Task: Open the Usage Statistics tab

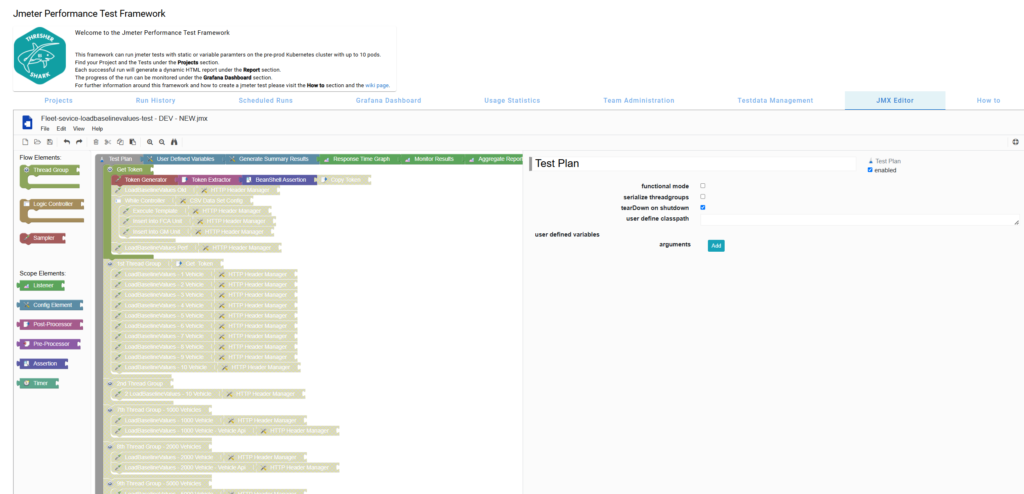Action: [512, 101]
